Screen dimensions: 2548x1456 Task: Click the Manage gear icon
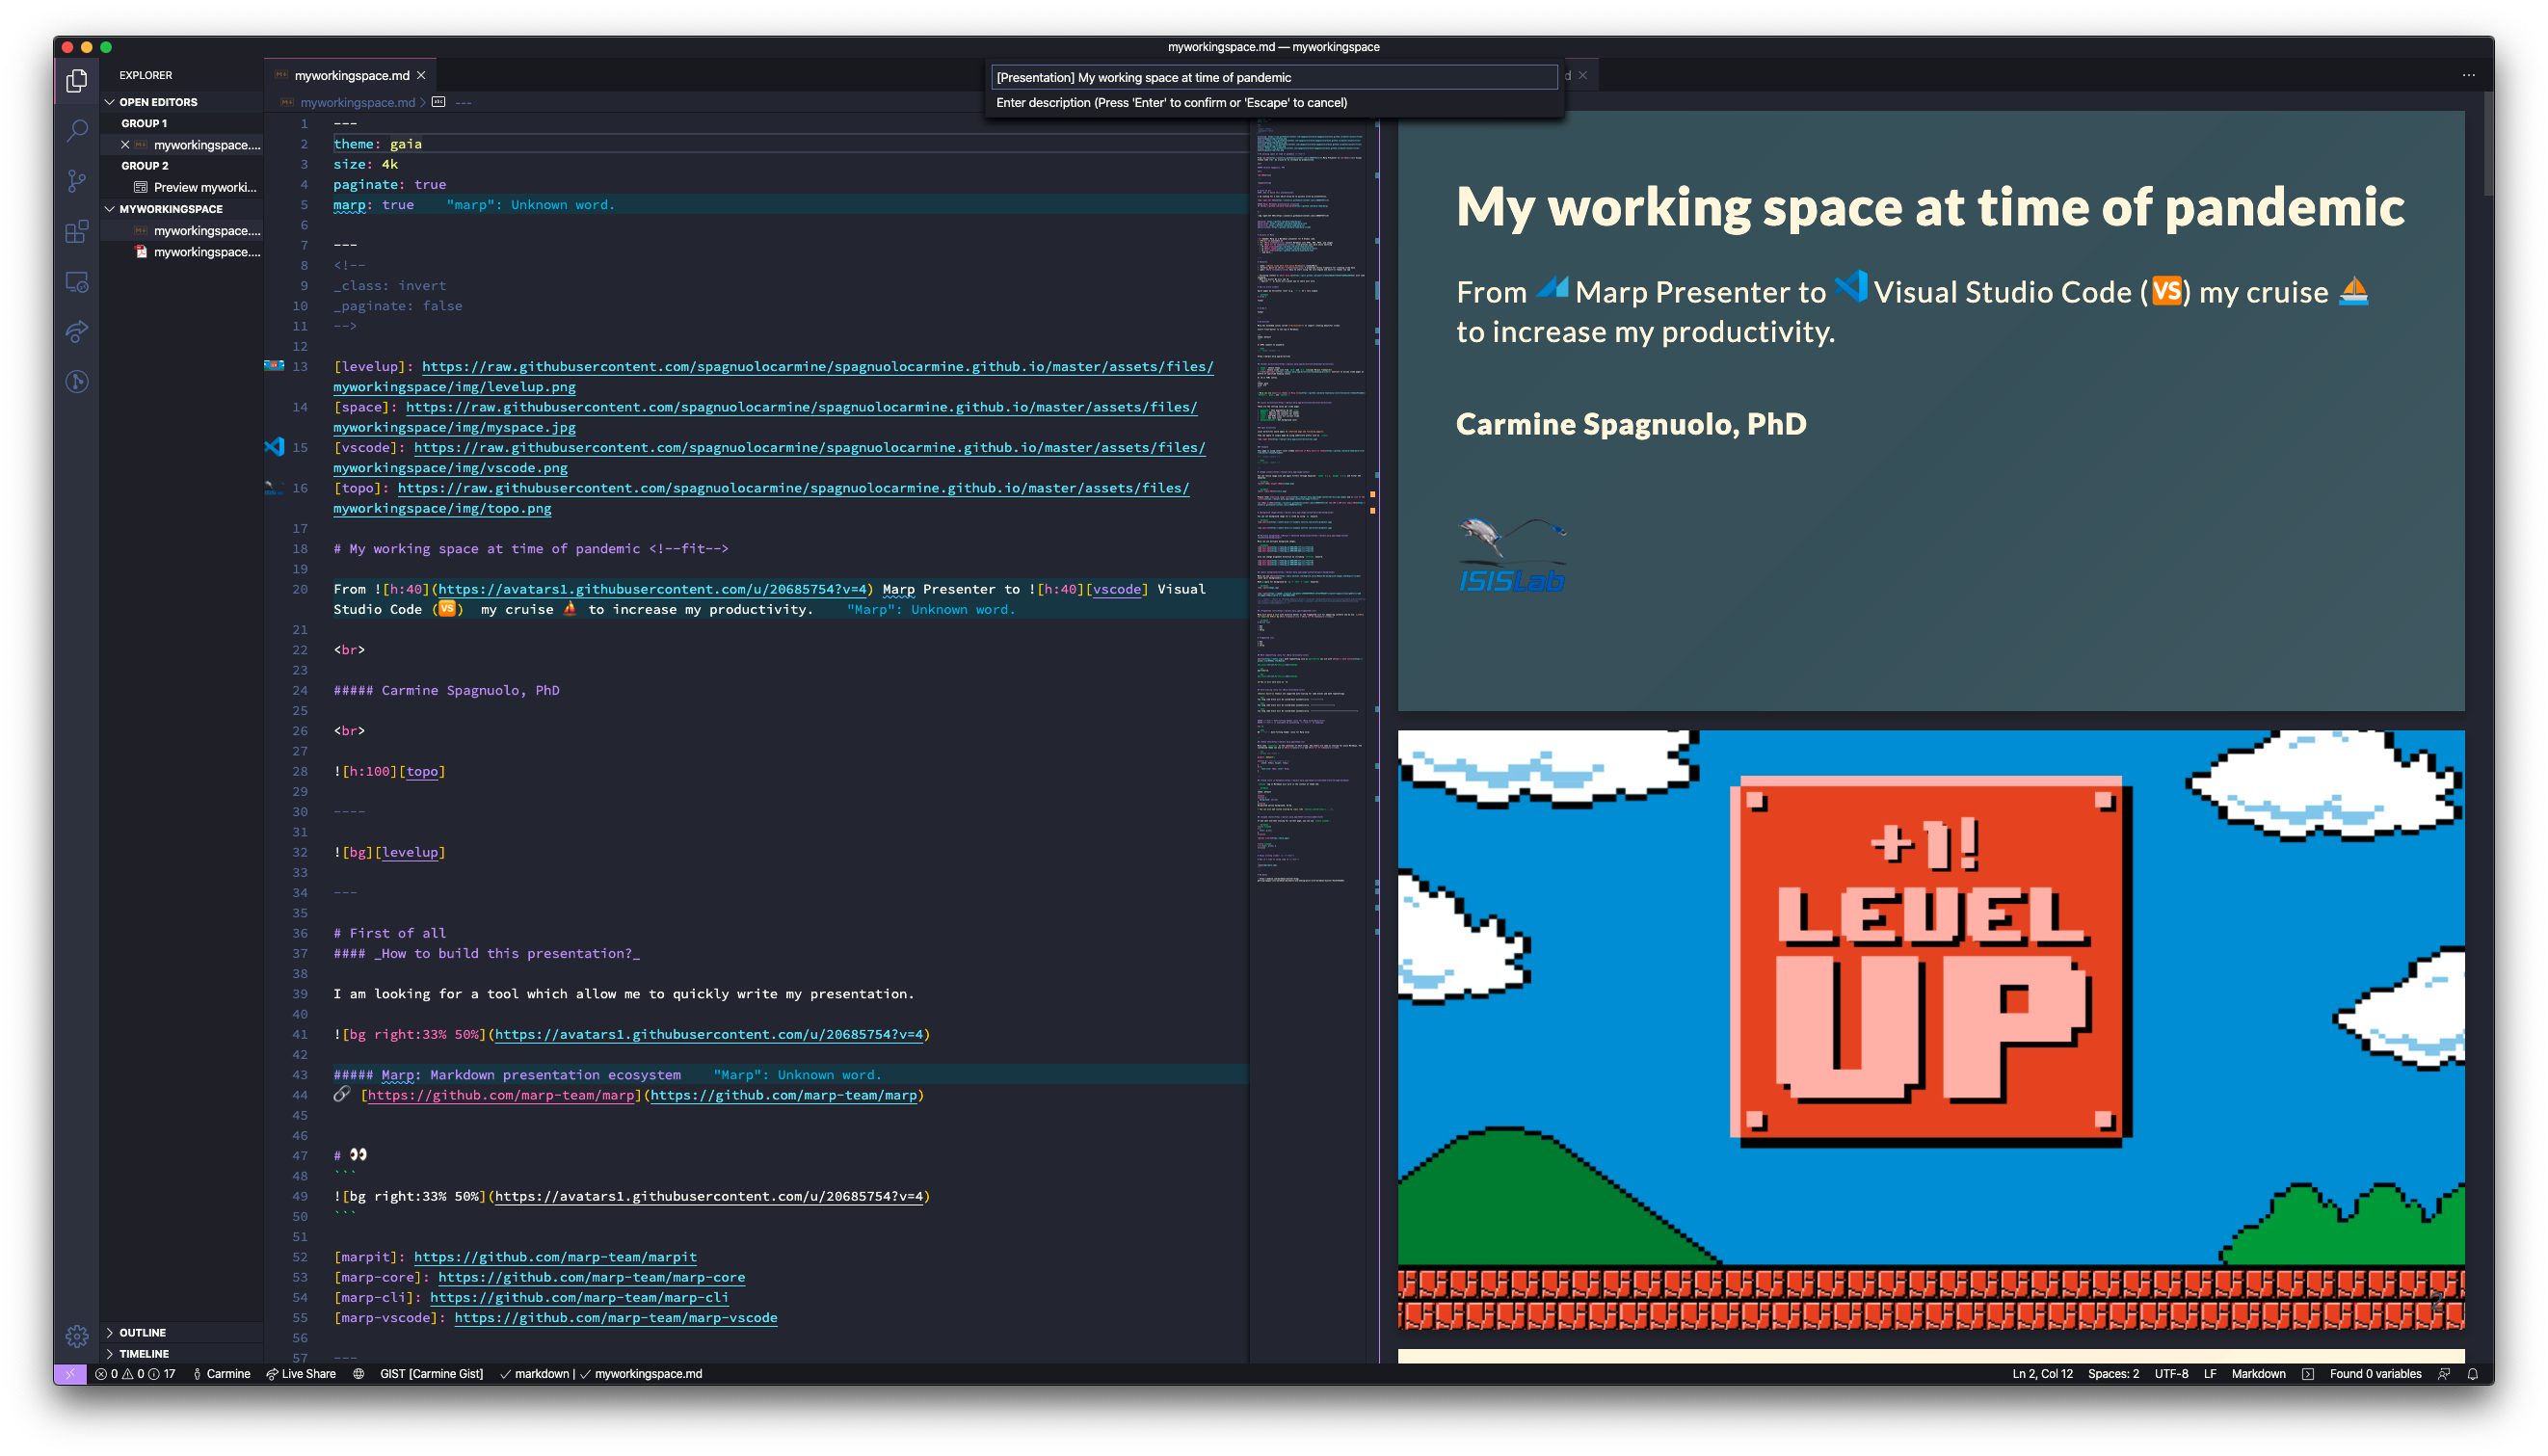click(x=77, y=1335)
